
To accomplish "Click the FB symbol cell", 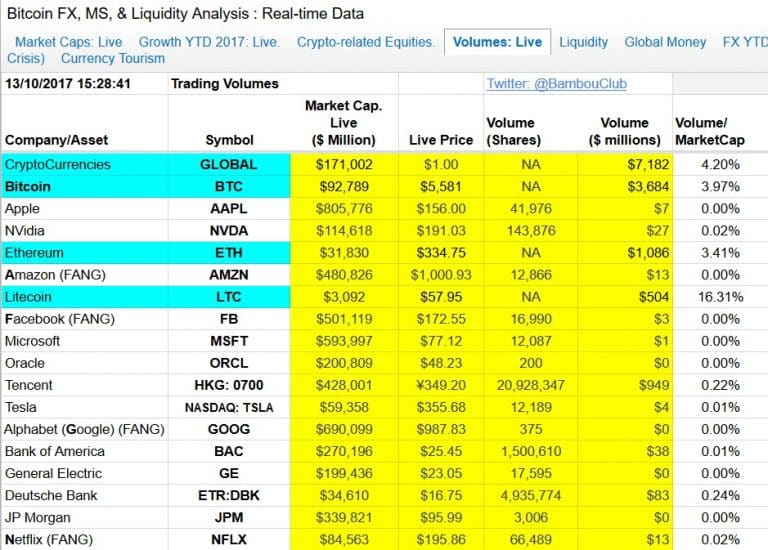I will point(229,319).
